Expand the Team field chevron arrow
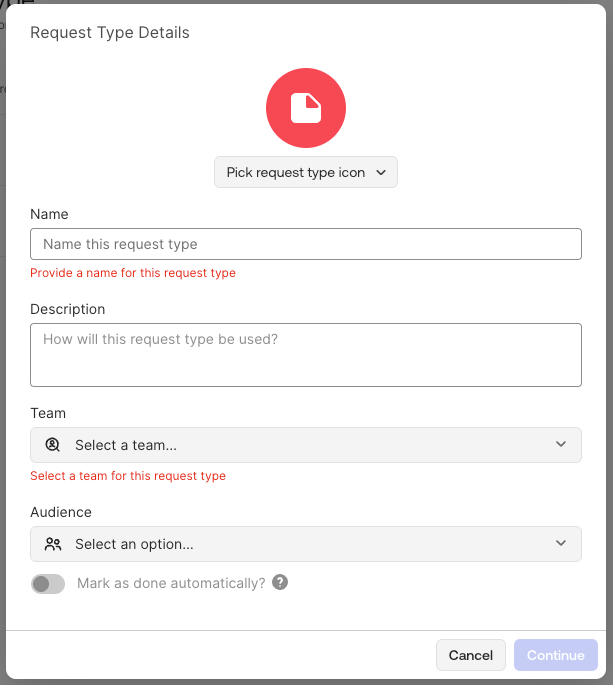 click(x=561, y=445)
